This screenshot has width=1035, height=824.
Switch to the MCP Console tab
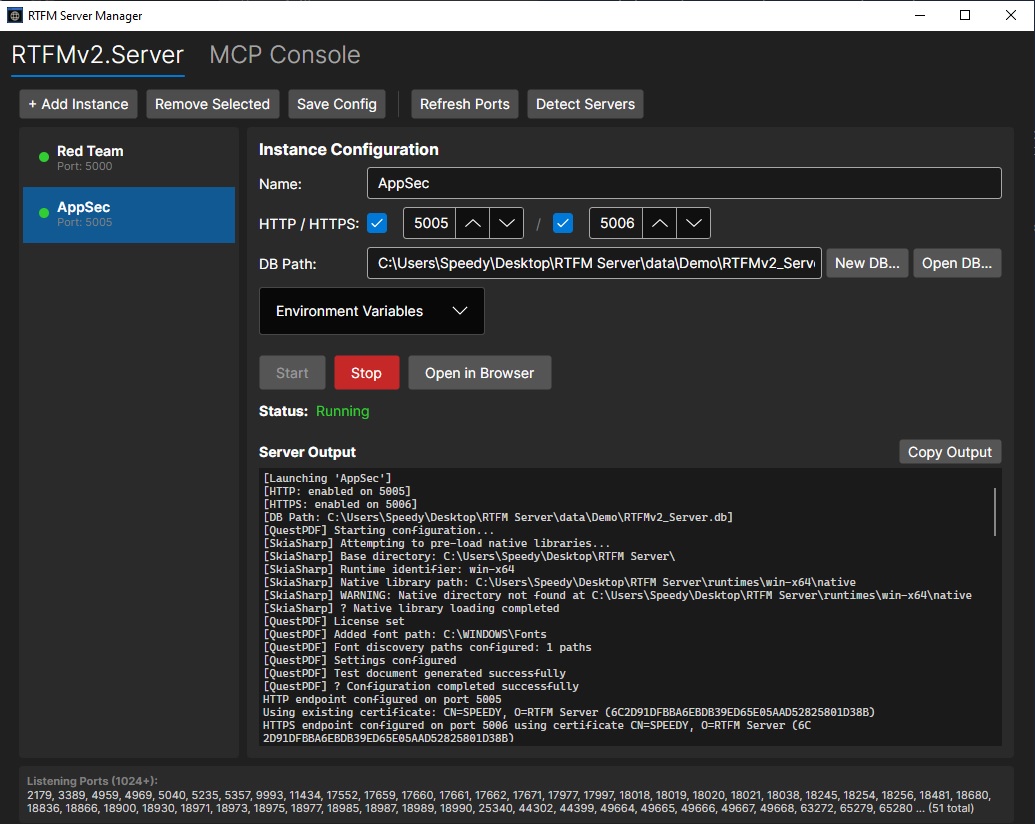click(284, 55)
